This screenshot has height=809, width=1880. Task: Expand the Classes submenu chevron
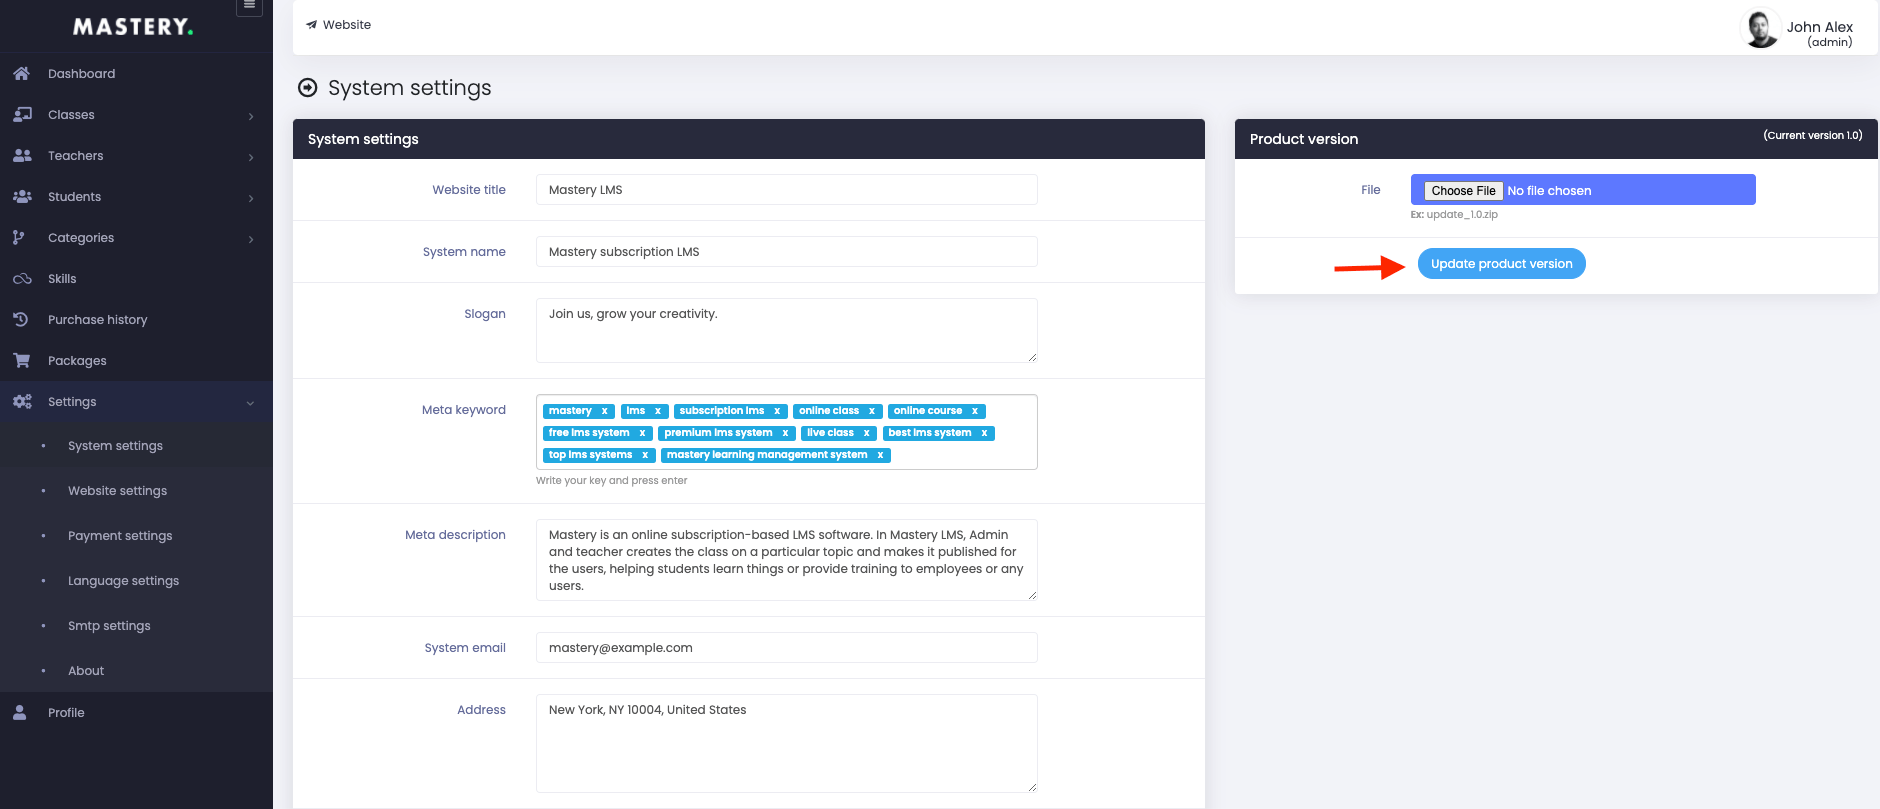tap(251, 116)
